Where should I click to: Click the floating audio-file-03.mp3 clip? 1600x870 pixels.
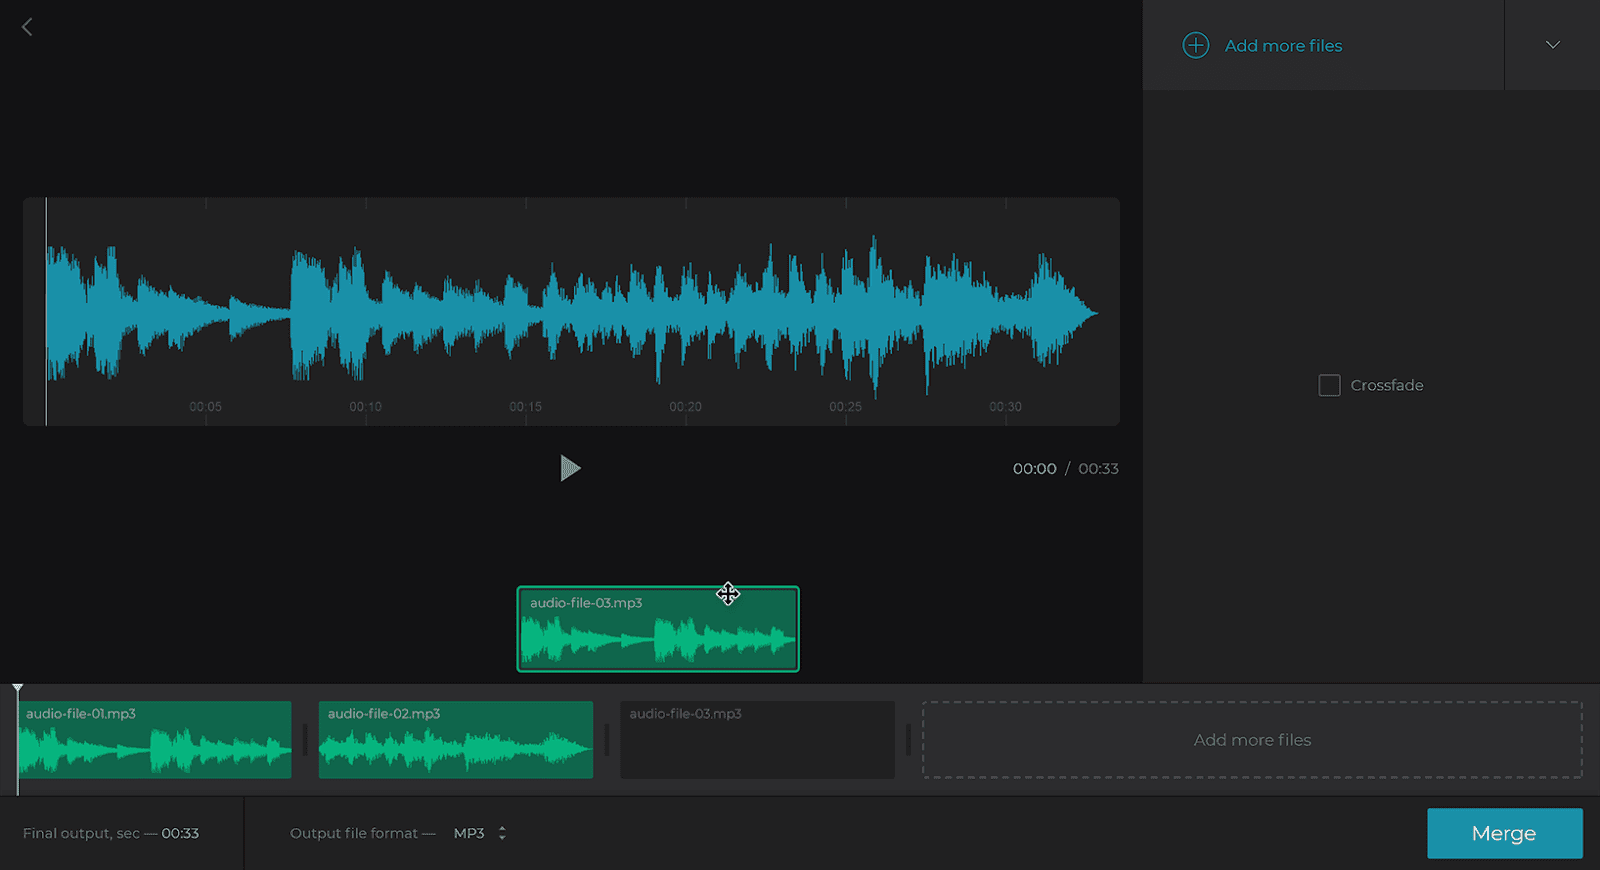[x=658, y=629]
